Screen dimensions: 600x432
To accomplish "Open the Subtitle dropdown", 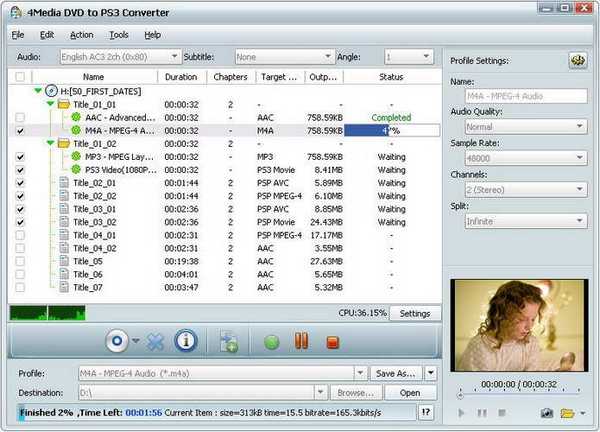I will (285, 57).
